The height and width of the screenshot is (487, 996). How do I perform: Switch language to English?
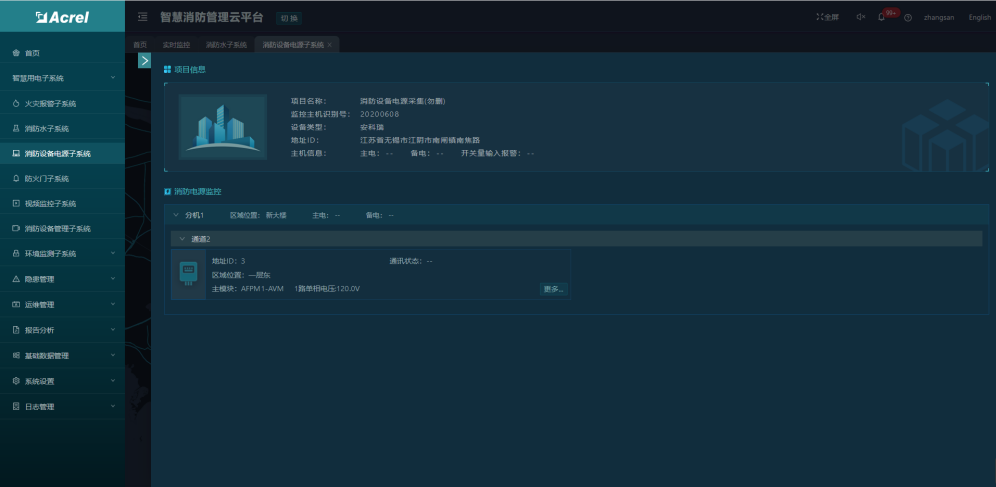pyautogui.click(x=979, y=17)
